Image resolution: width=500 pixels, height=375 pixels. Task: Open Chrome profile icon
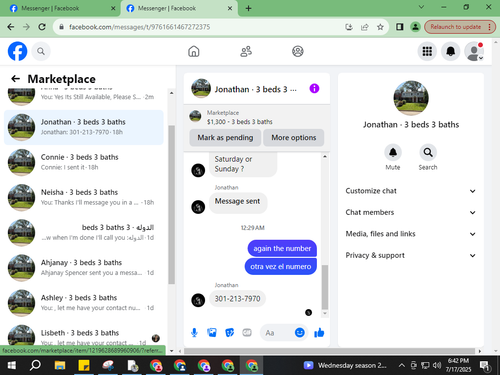click(x=415, y=27)
